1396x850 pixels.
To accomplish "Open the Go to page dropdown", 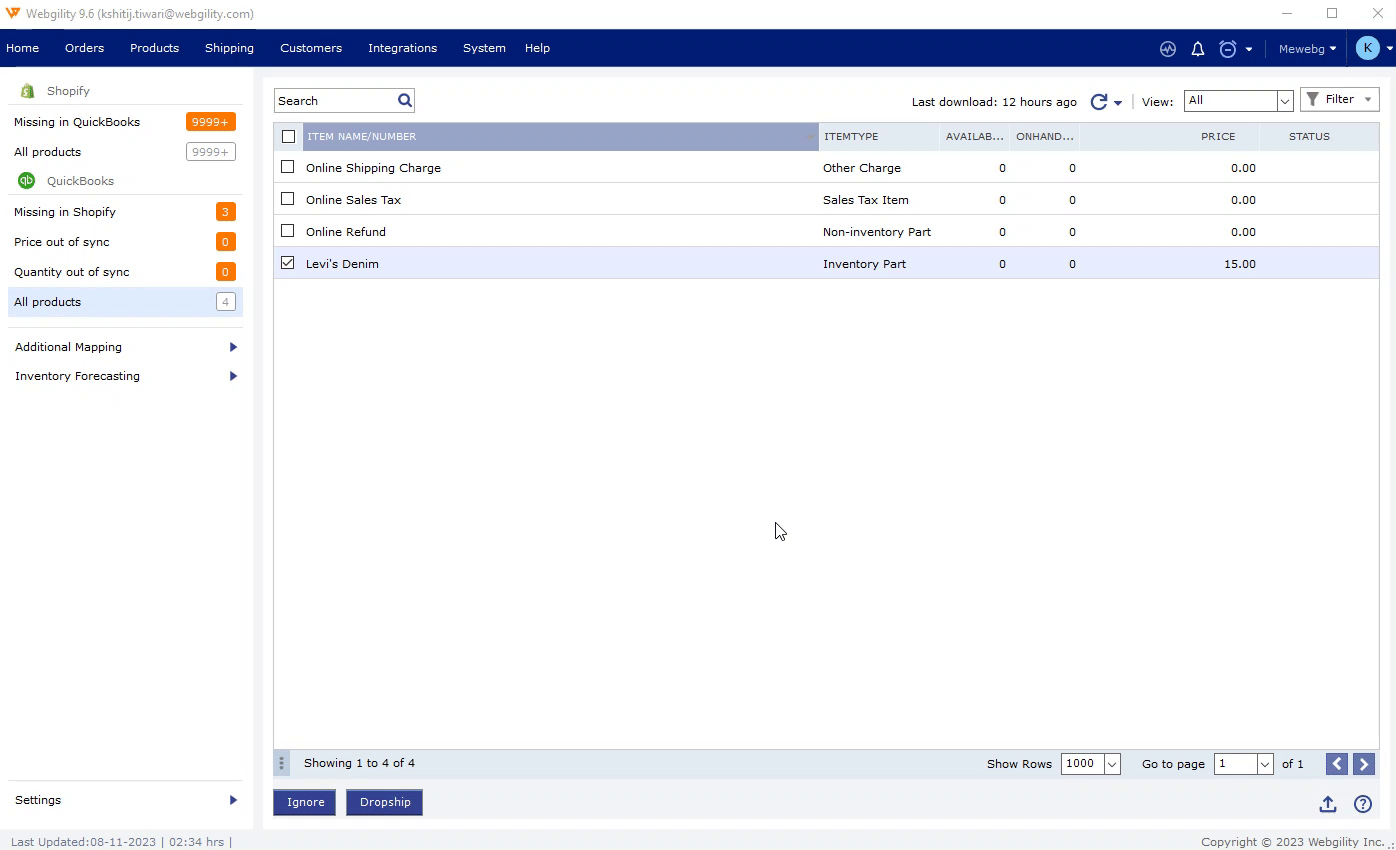I will point(1243,763).
